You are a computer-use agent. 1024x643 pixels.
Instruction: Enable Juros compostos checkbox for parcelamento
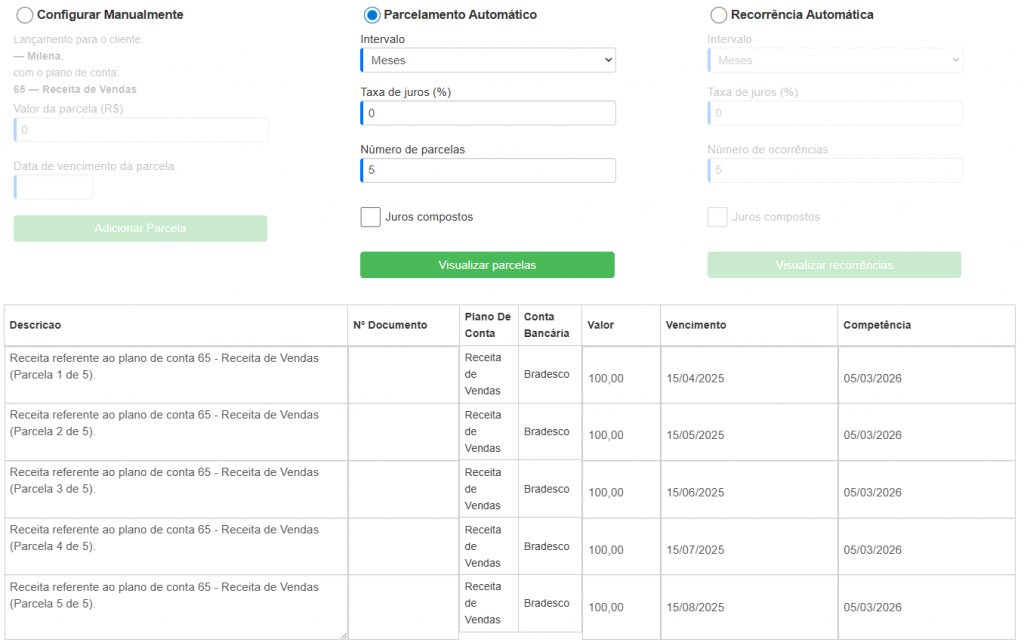[370, 217]
